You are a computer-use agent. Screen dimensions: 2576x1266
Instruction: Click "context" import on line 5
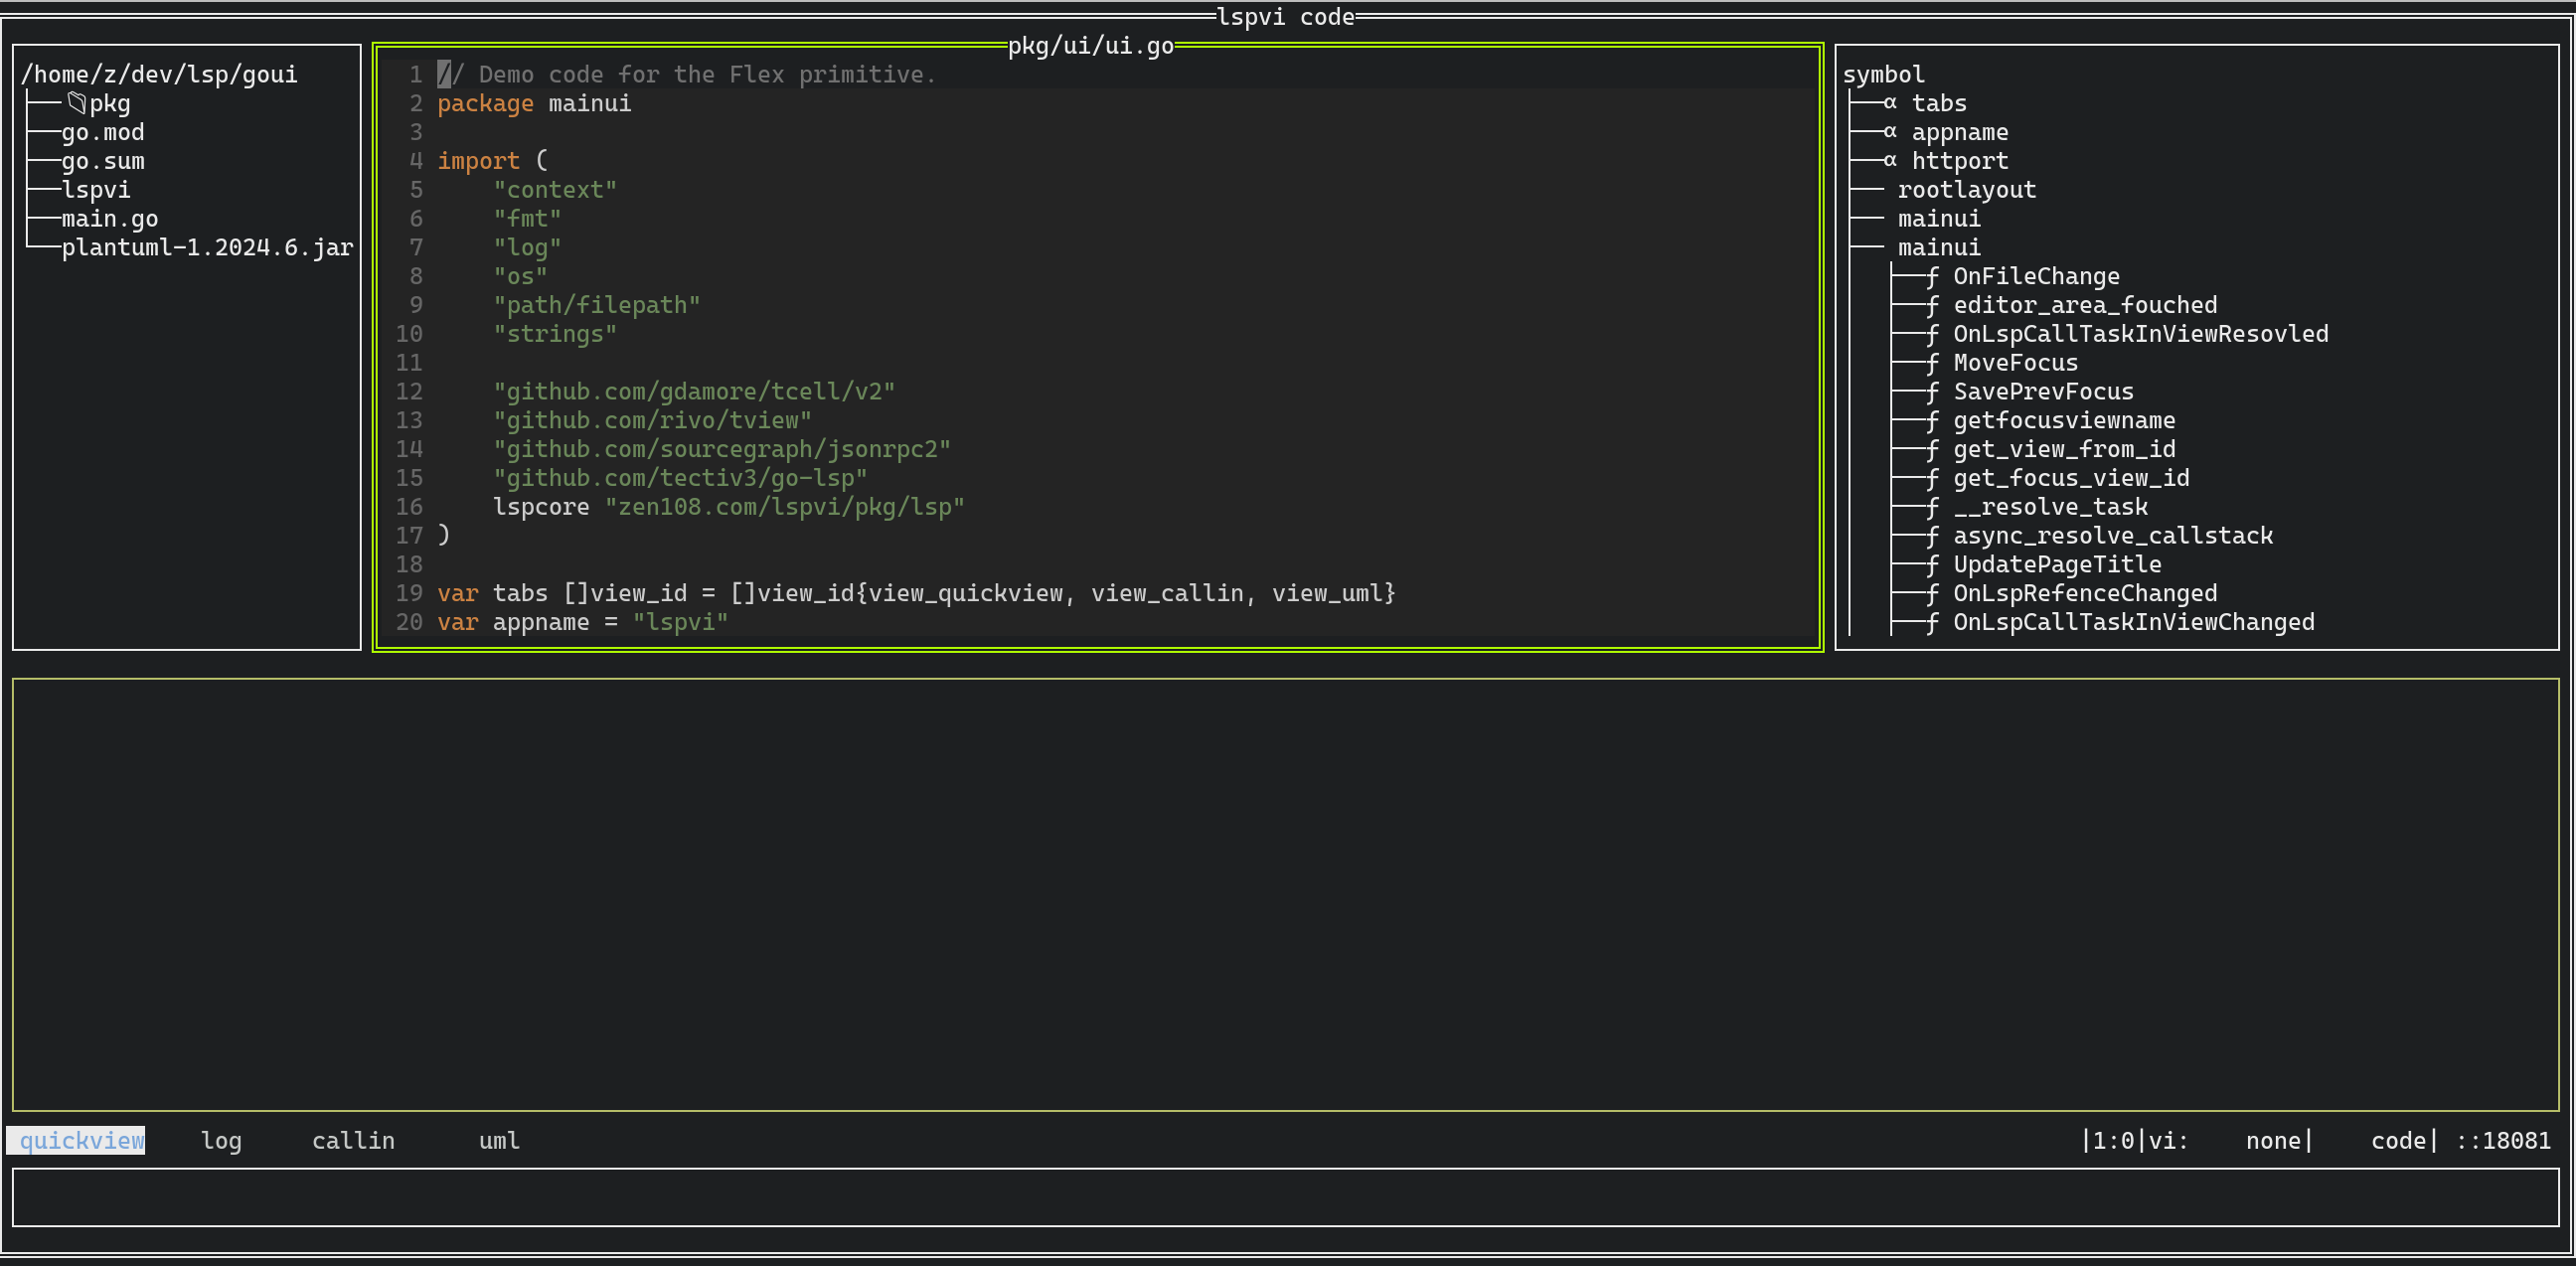555,190
